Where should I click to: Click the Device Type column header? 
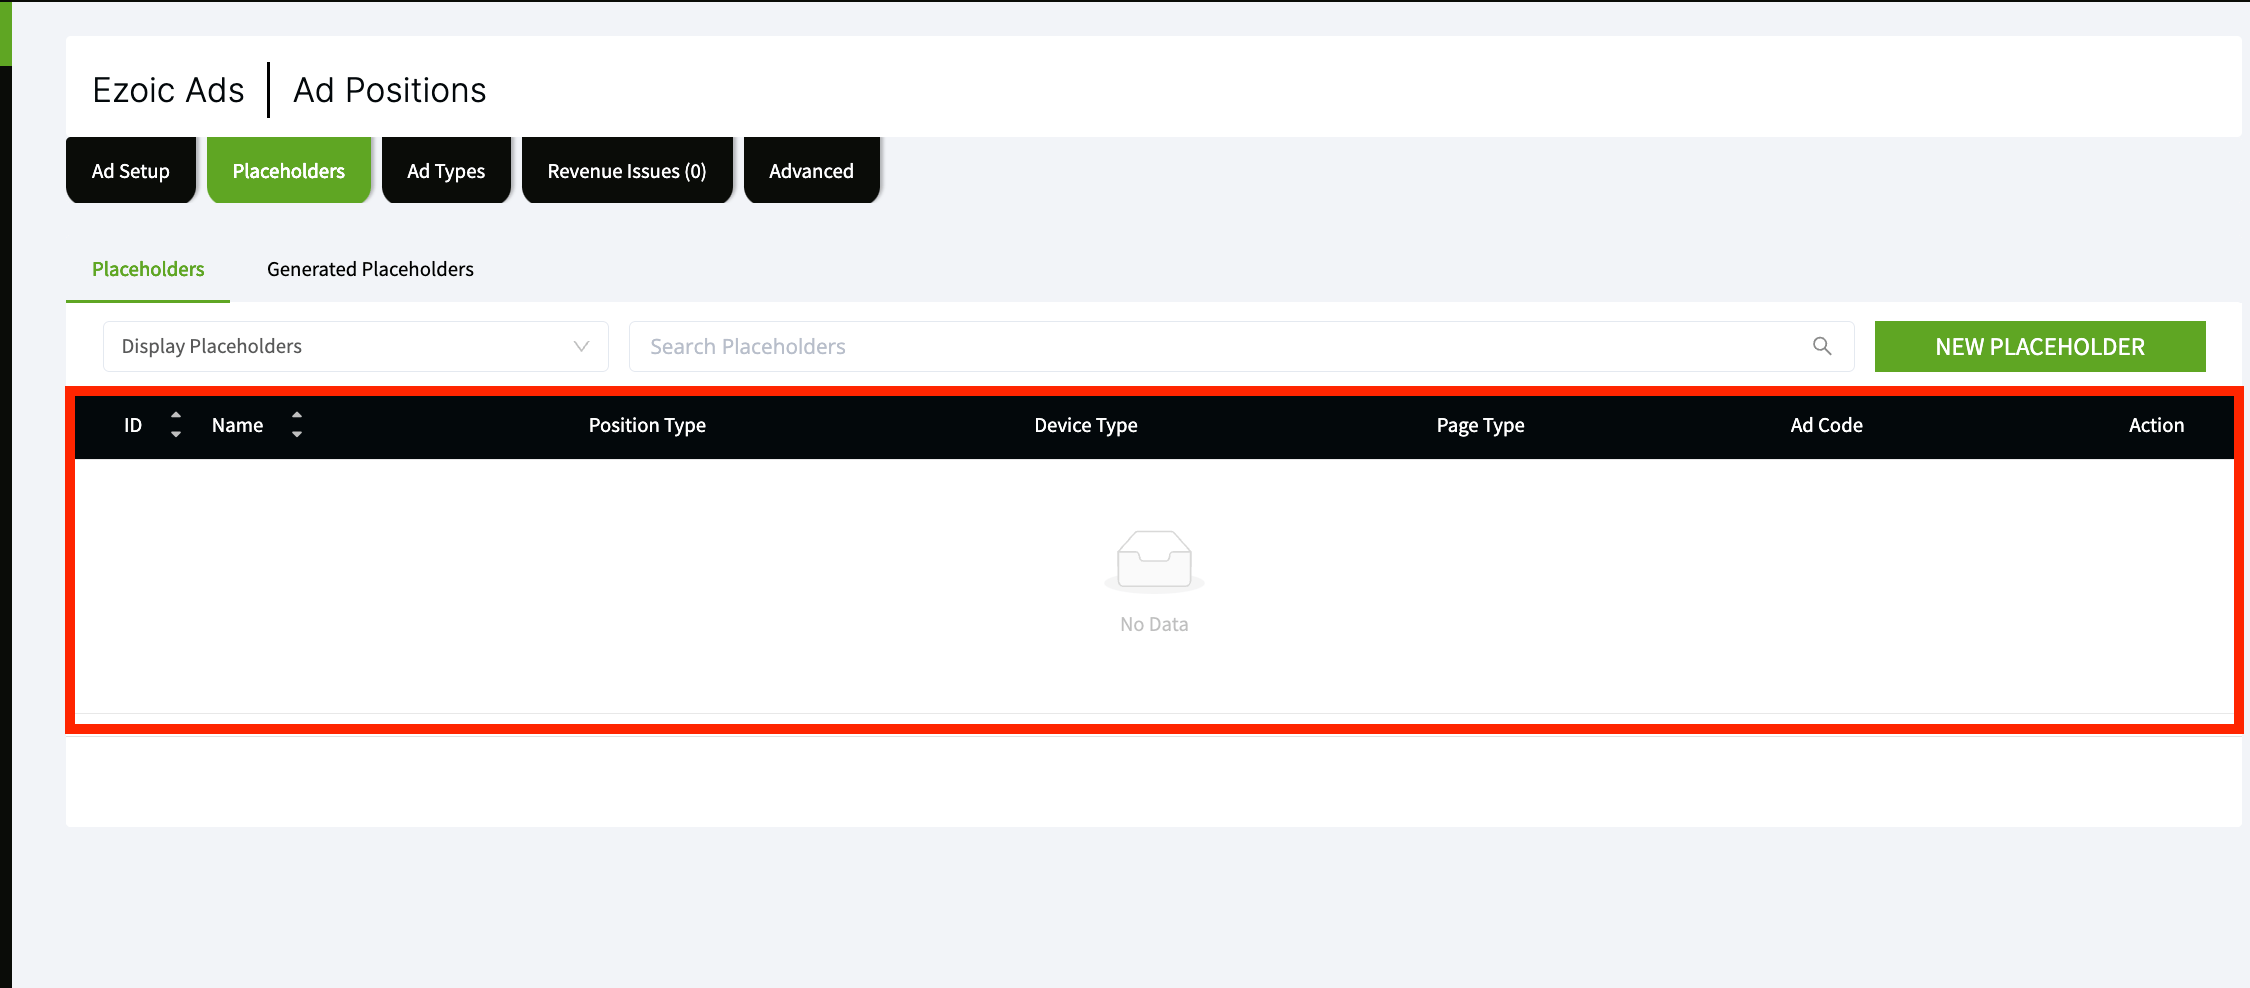pos(1086,425)
